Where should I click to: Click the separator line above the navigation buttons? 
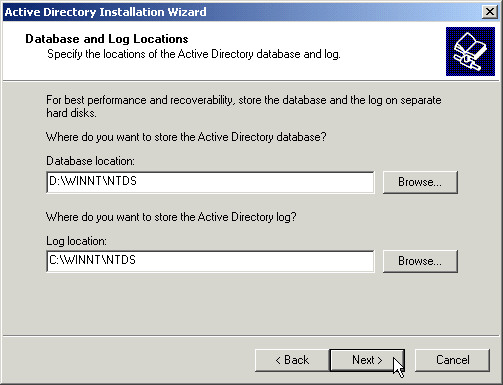(251, 335)
